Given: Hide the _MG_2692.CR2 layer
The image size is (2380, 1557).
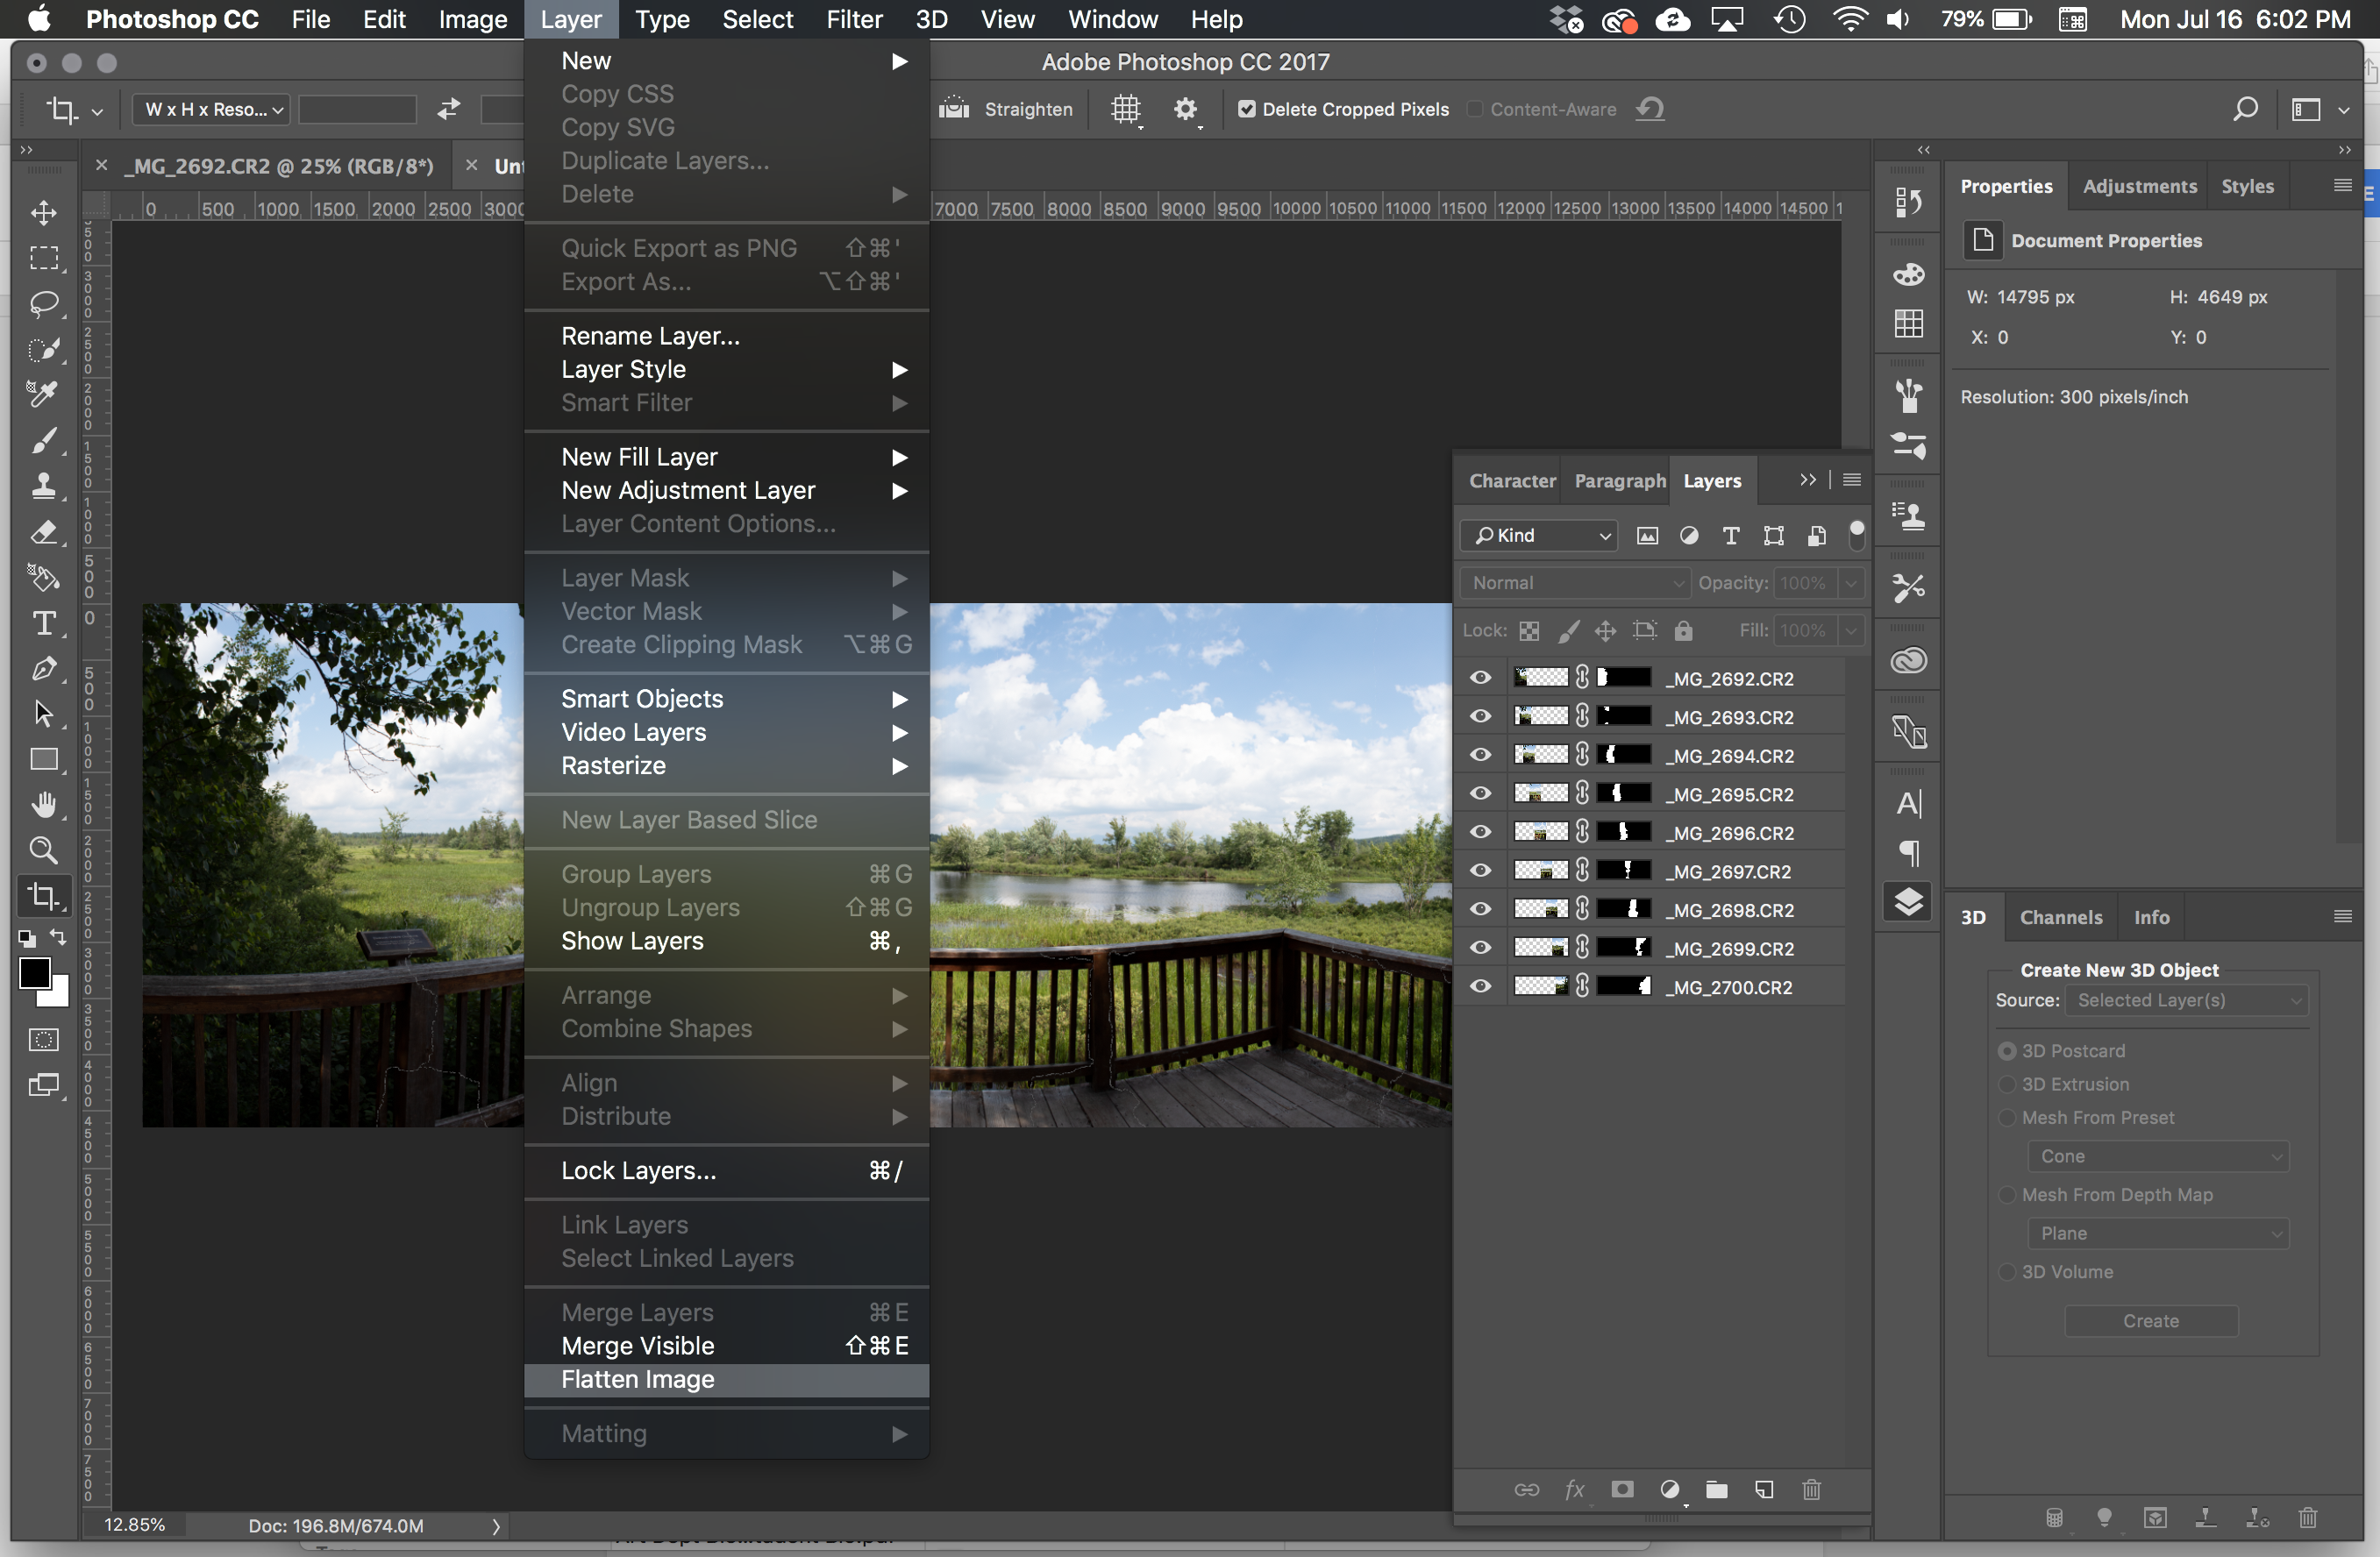Looking at the screenshot, I should (1481, 678).
